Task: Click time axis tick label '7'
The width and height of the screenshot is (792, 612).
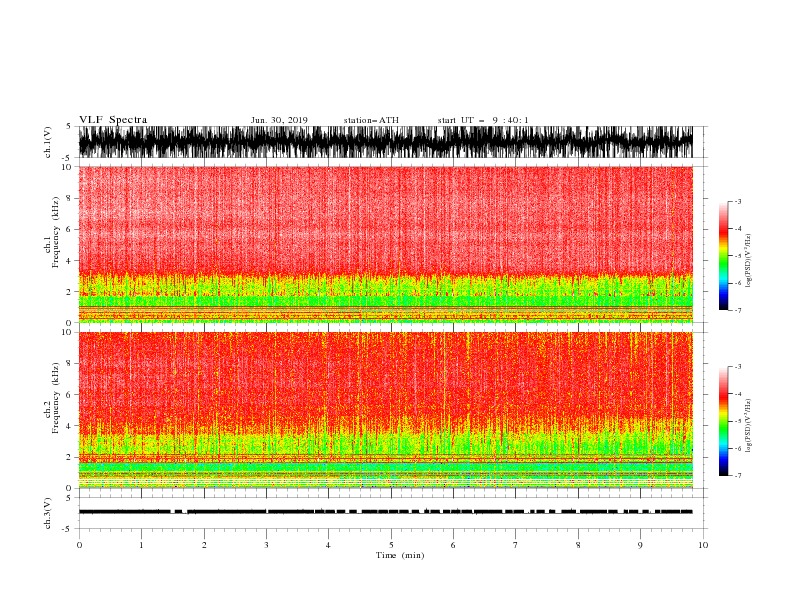Action: pyautogui.click(x=516, y=545)
